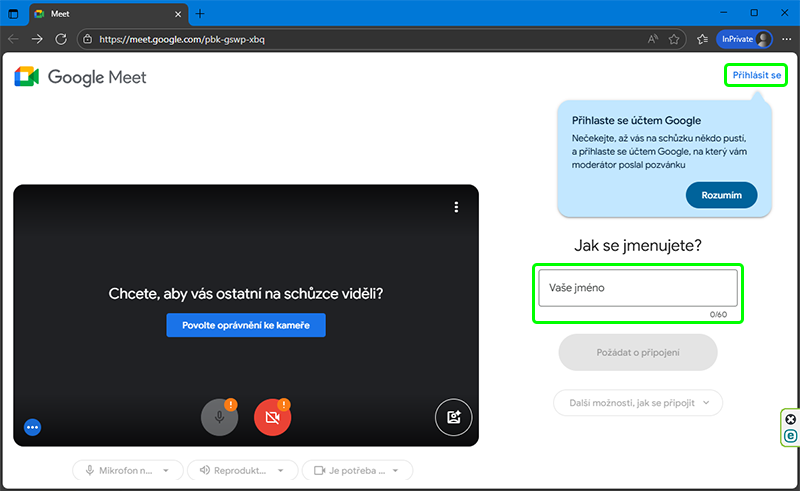Viewport: 800px width, 491px height.
Task: Expand the Reproduktor speaker dropdown
Action: pos(242,470)
